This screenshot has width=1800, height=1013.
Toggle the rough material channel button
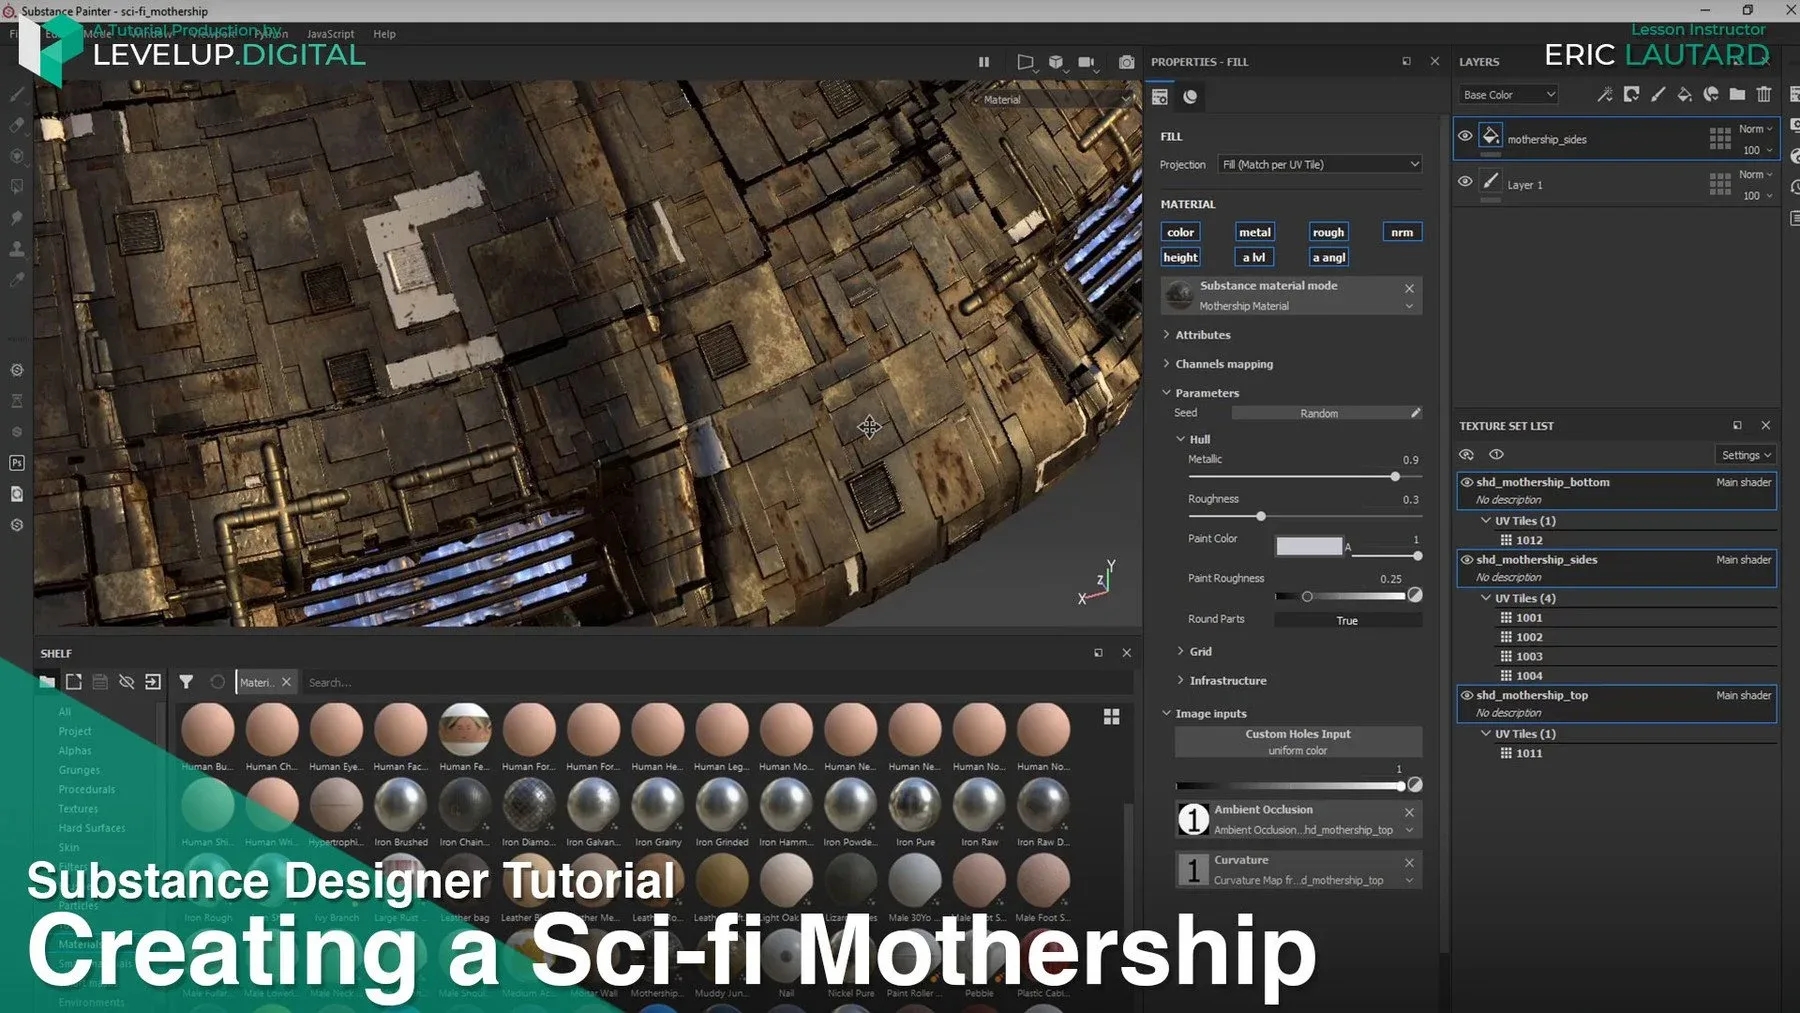[1328, 232]
